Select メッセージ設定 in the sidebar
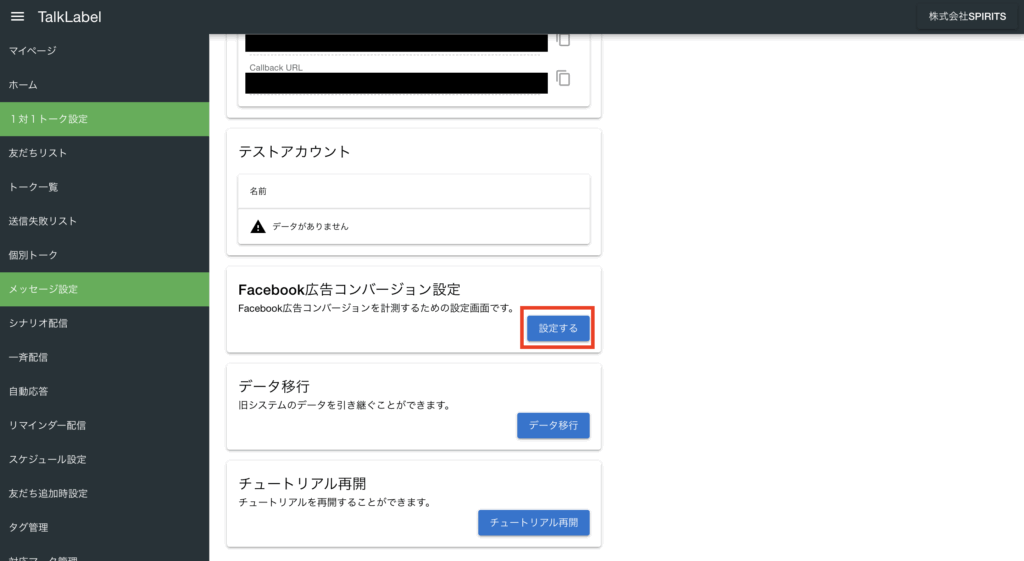The height and width of the screenshot is (561, 1024). [x=43, y=289]
